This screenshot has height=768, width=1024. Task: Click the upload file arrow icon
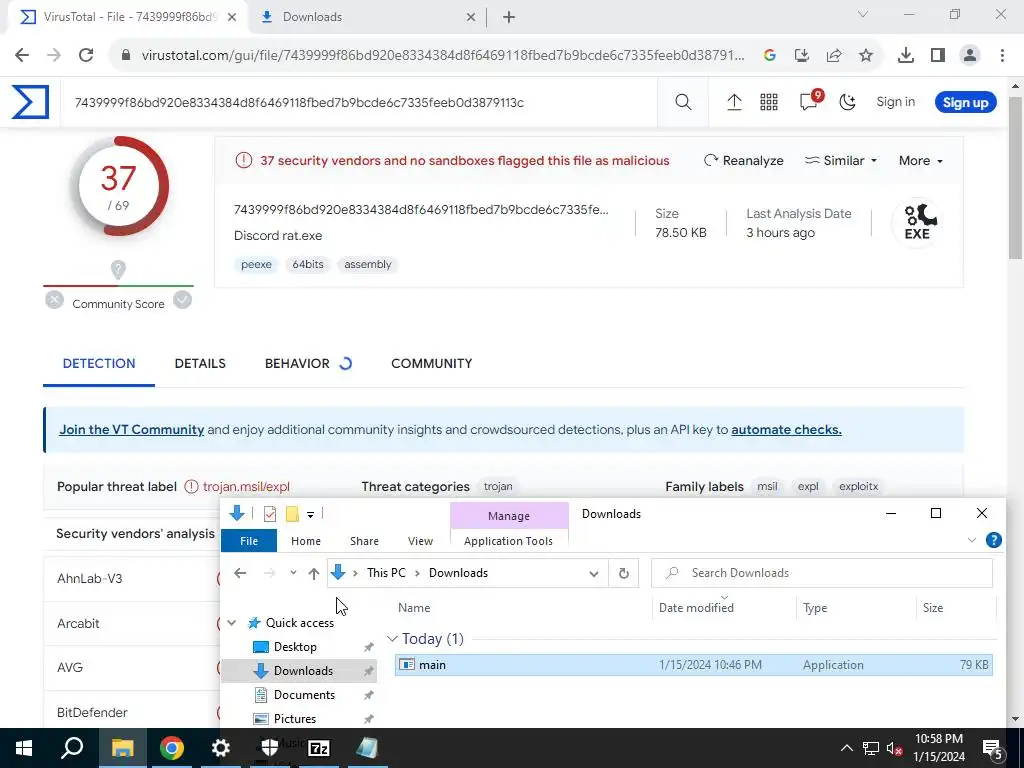[734, 102]
